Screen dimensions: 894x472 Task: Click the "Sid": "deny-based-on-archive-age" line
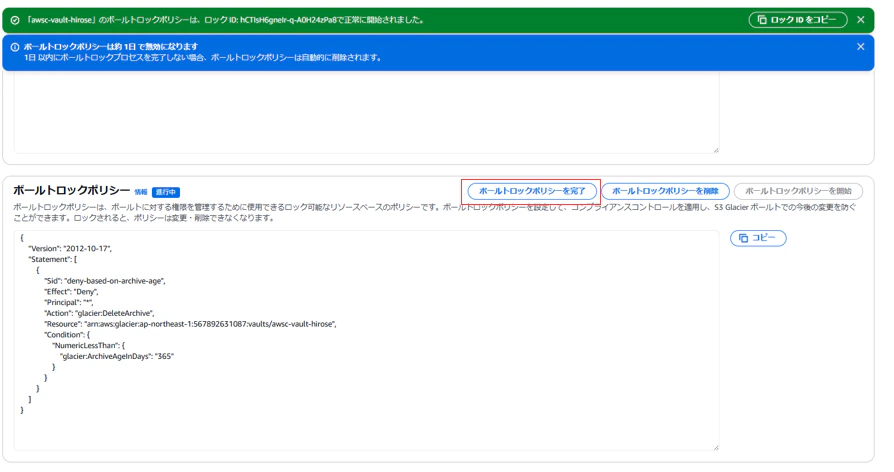[104, 281]
